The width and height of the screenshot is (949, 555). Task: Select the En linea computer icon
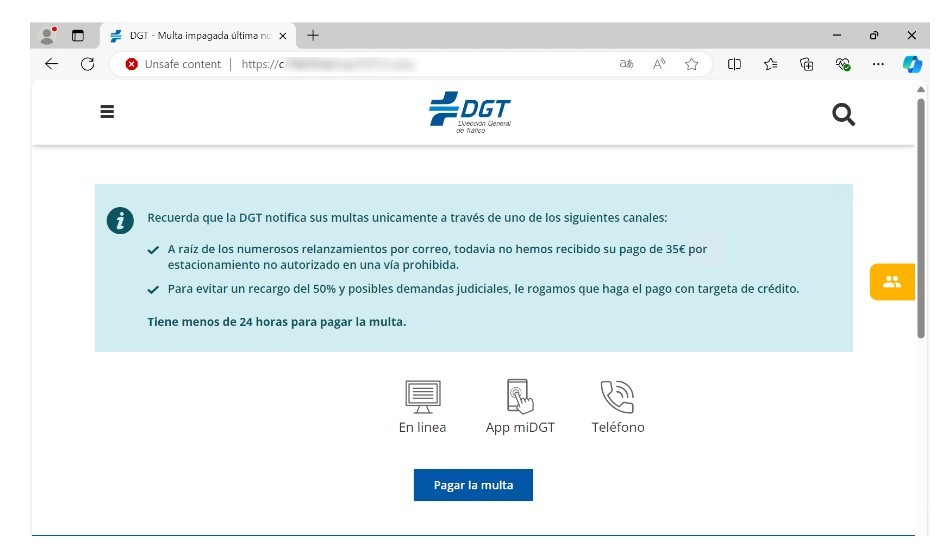pos(422,396)
